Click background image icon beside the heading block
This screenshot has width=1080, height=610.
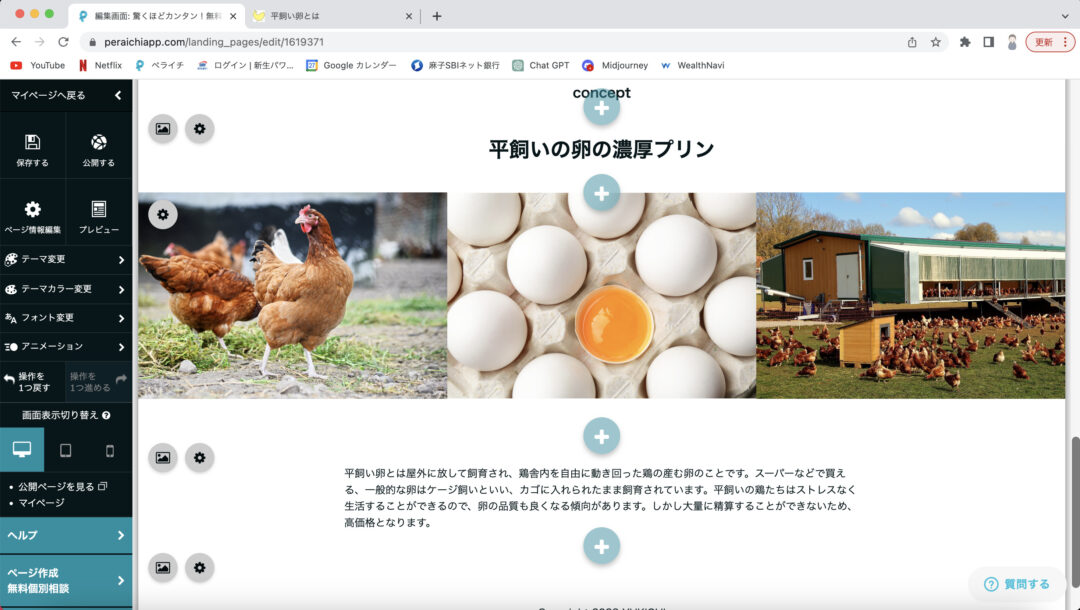(163, 129)
